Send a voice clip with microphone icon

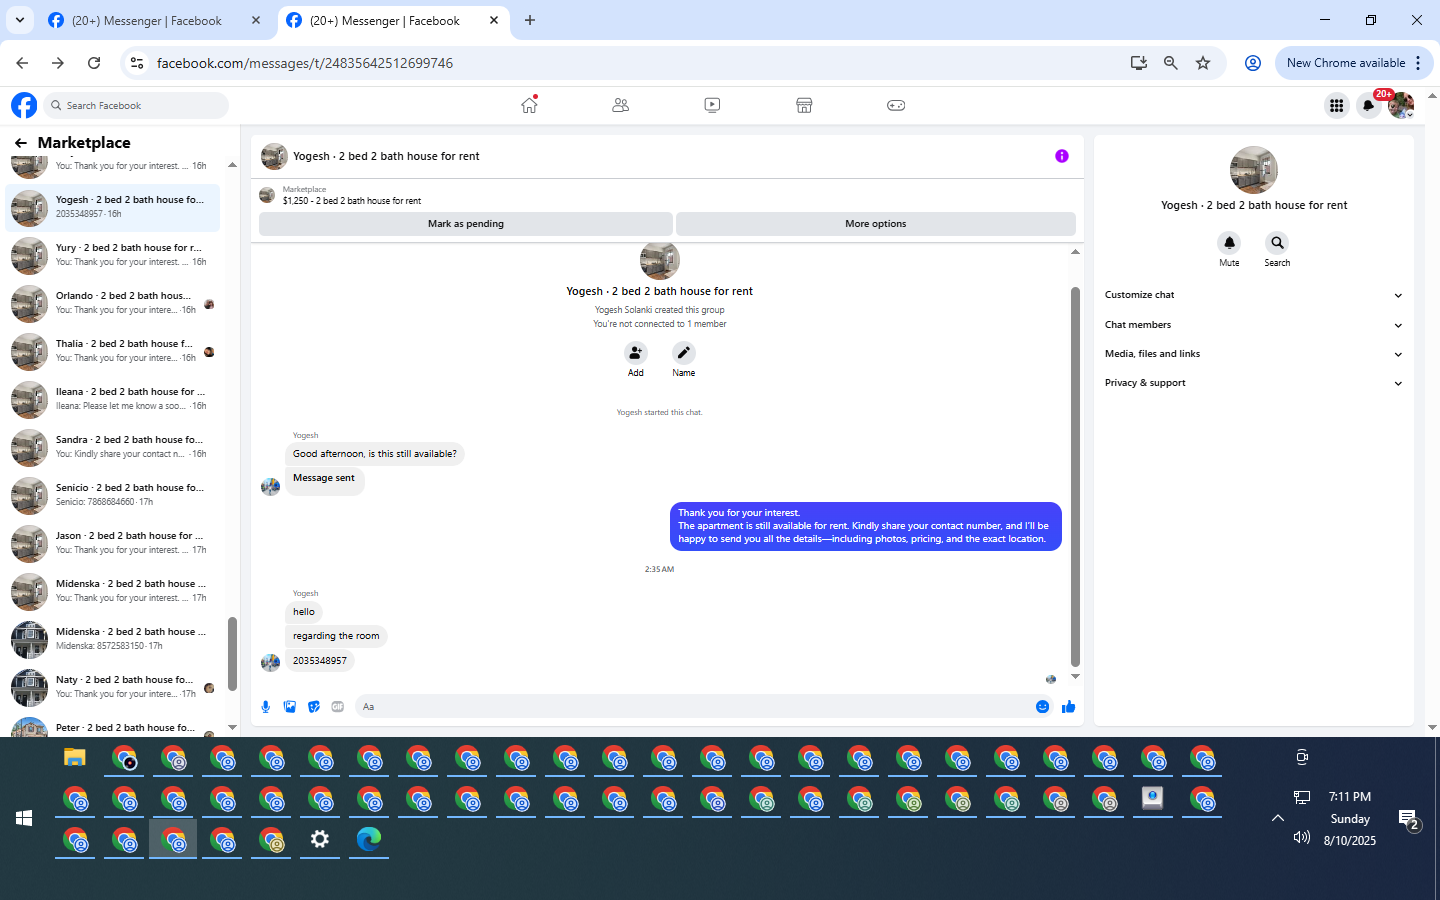[266, 707]
